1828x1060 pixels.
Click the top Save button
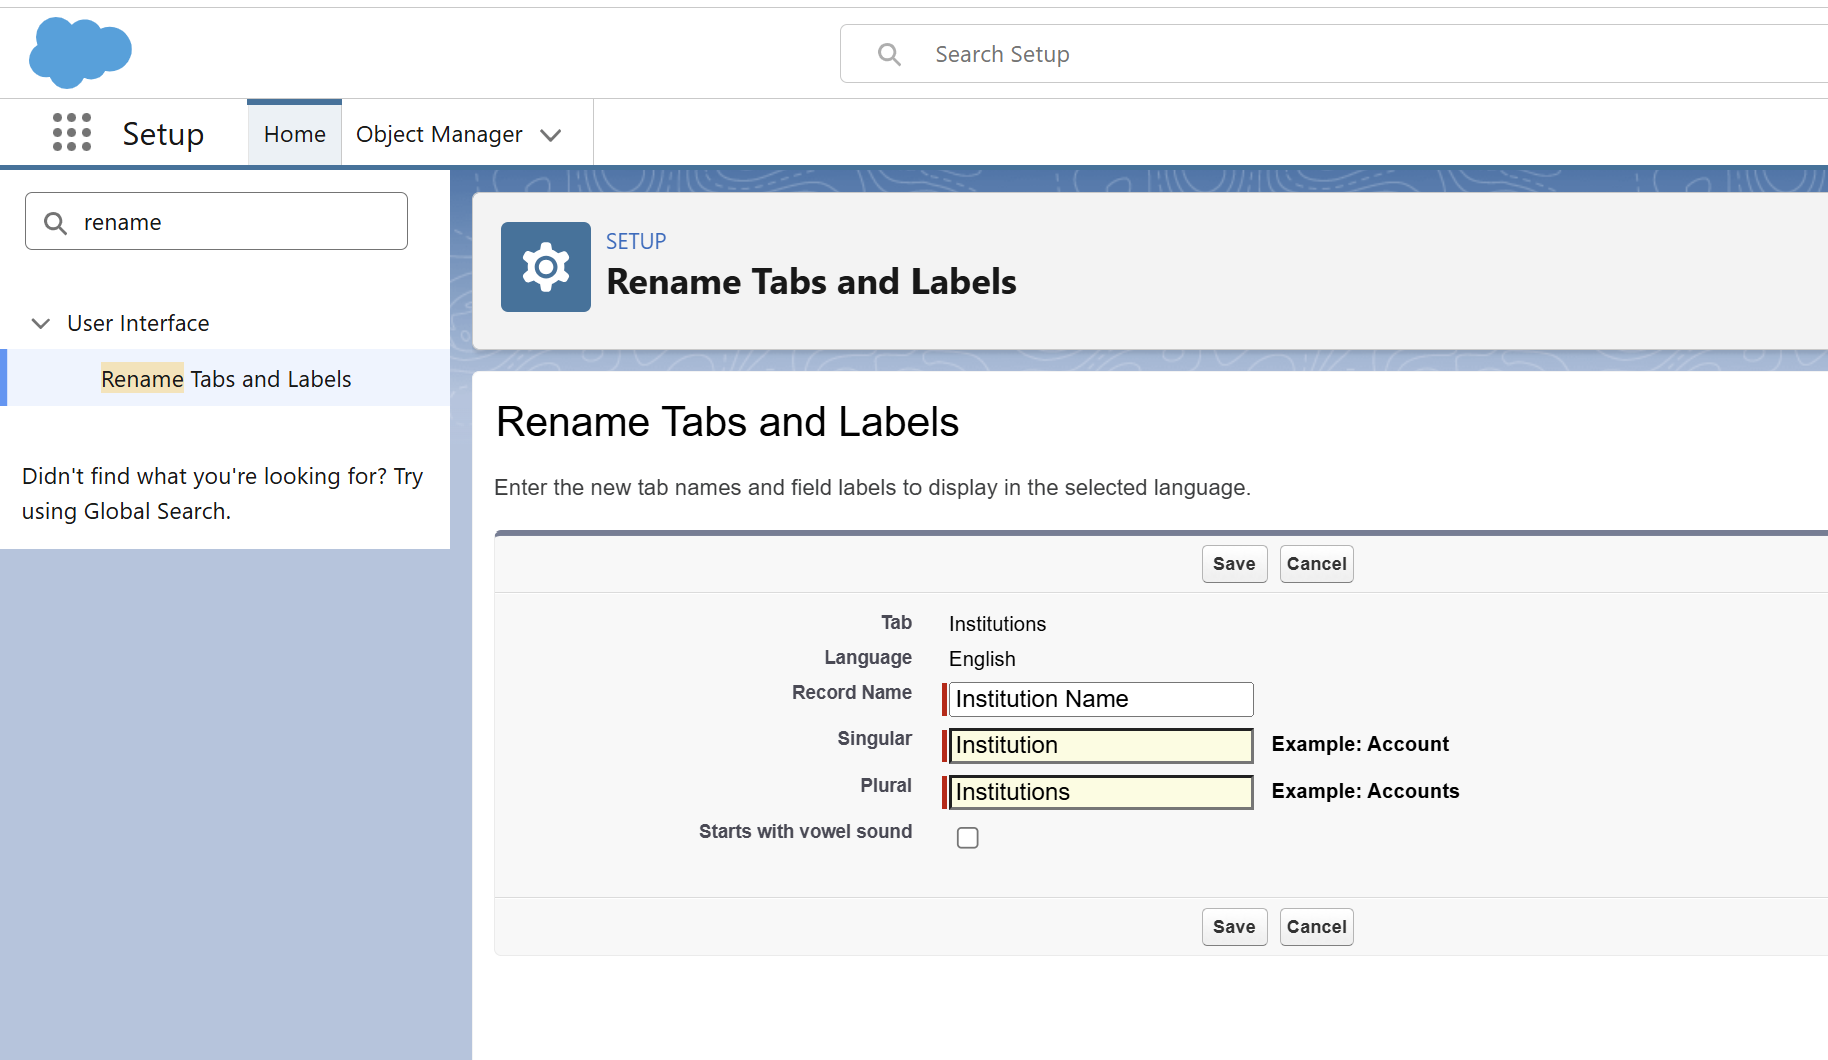click(x=1234, y=564)
